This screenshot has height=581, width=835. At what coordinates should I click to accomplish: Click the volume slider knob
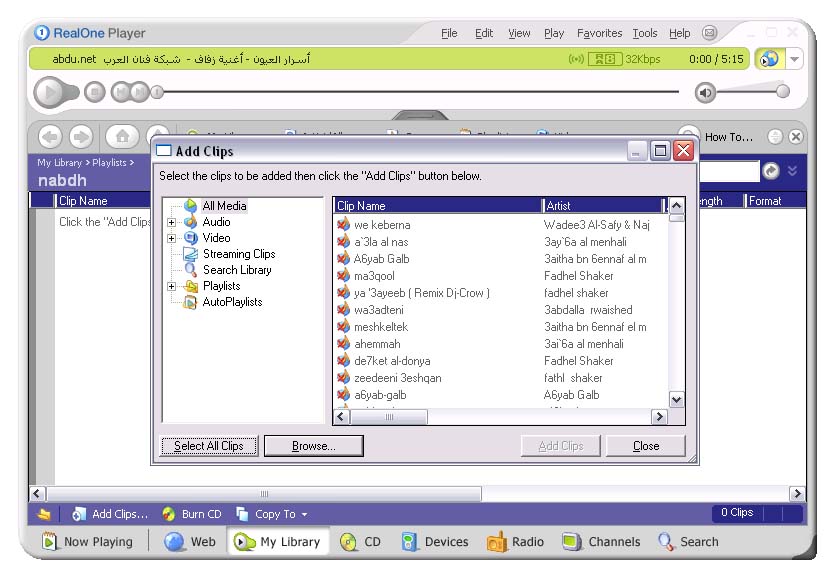[782, 91]
